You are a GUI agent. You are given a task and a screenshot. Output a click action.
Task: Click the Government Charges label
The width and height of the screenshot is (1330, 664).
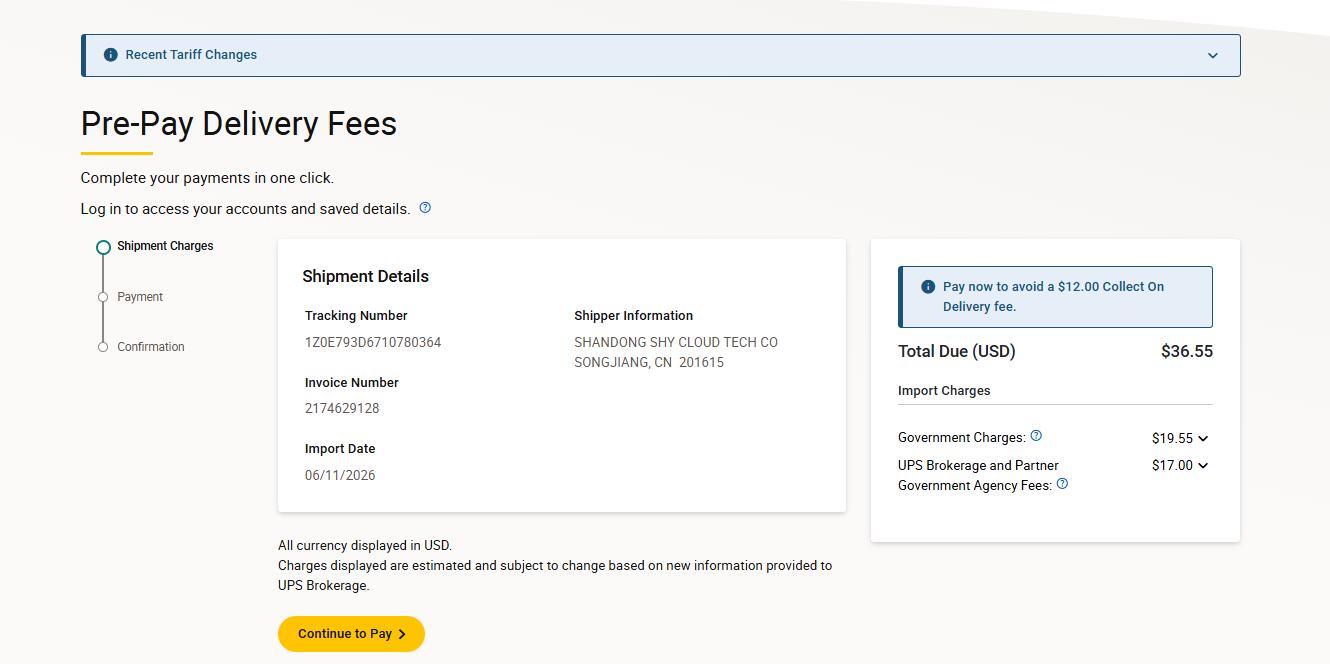tap(962, 438)
